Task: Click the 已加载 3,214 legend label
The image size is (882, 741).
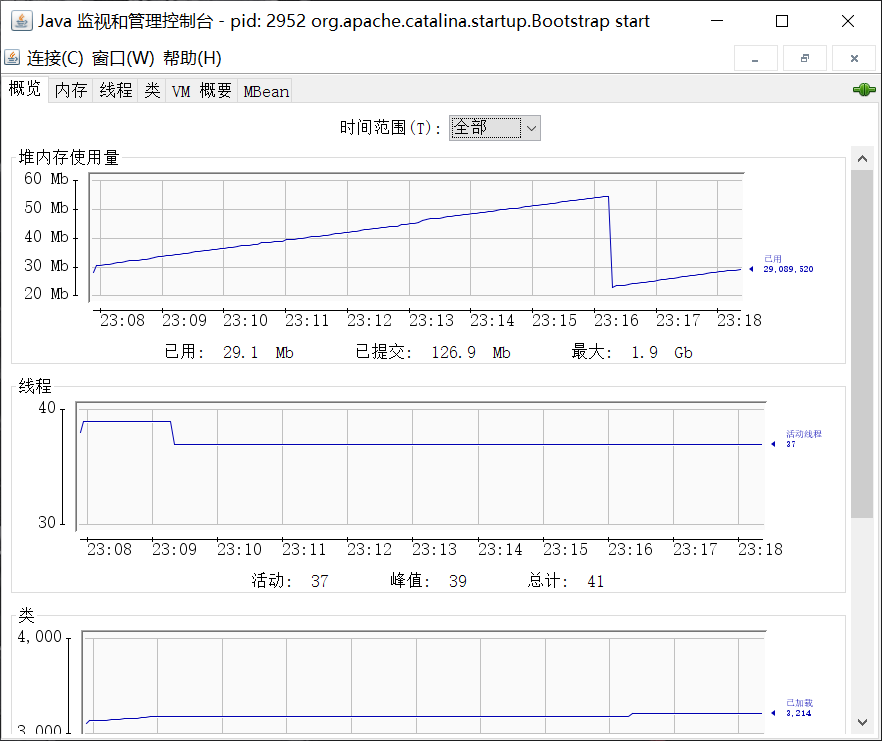Action: point(799,708)
